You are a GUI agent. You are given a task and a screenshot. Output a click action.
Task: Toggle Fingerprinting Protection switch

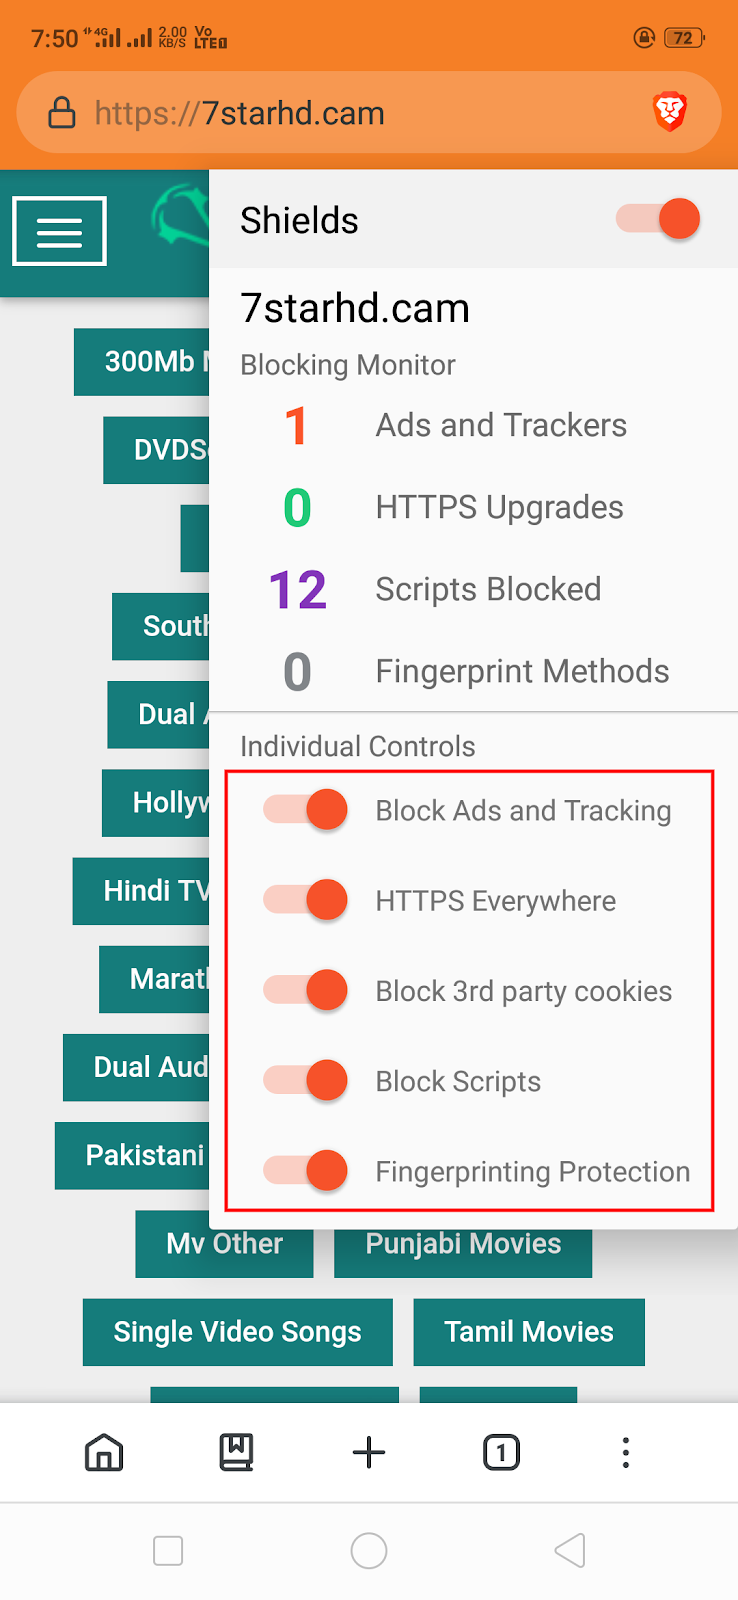306,1170
